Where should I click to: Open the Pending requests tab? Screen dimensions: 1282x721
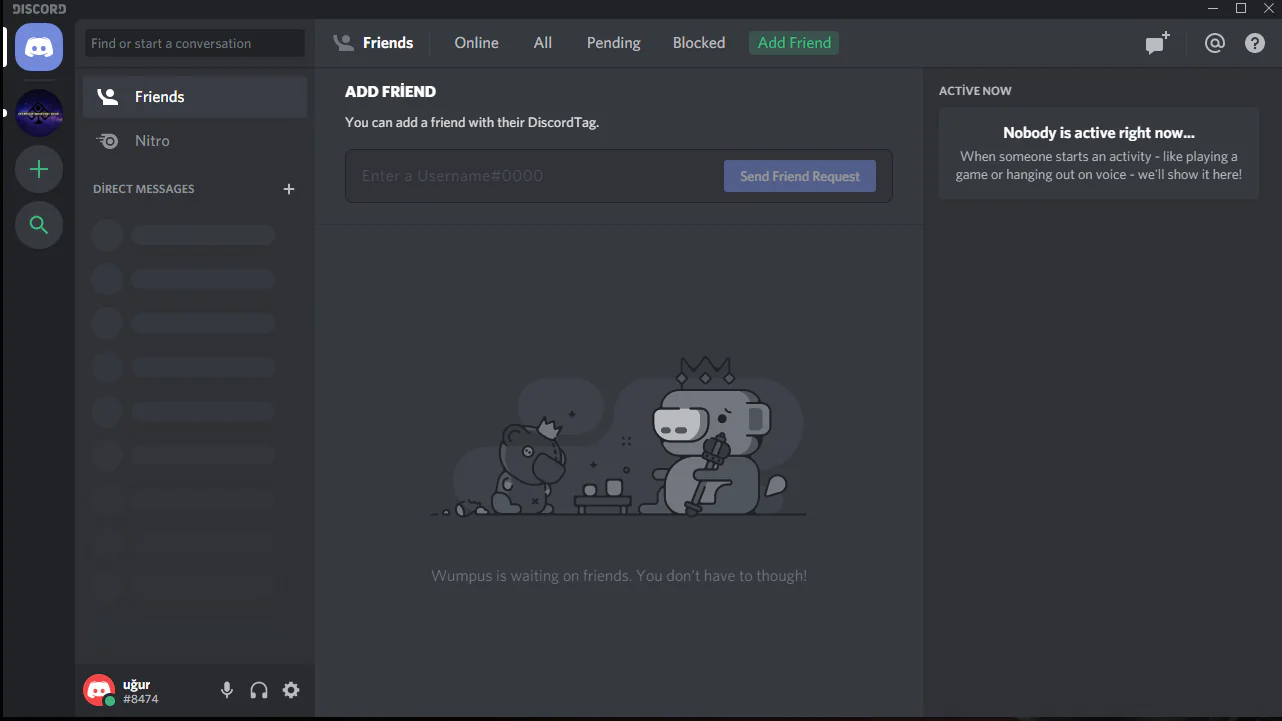(x=613, y=43)
